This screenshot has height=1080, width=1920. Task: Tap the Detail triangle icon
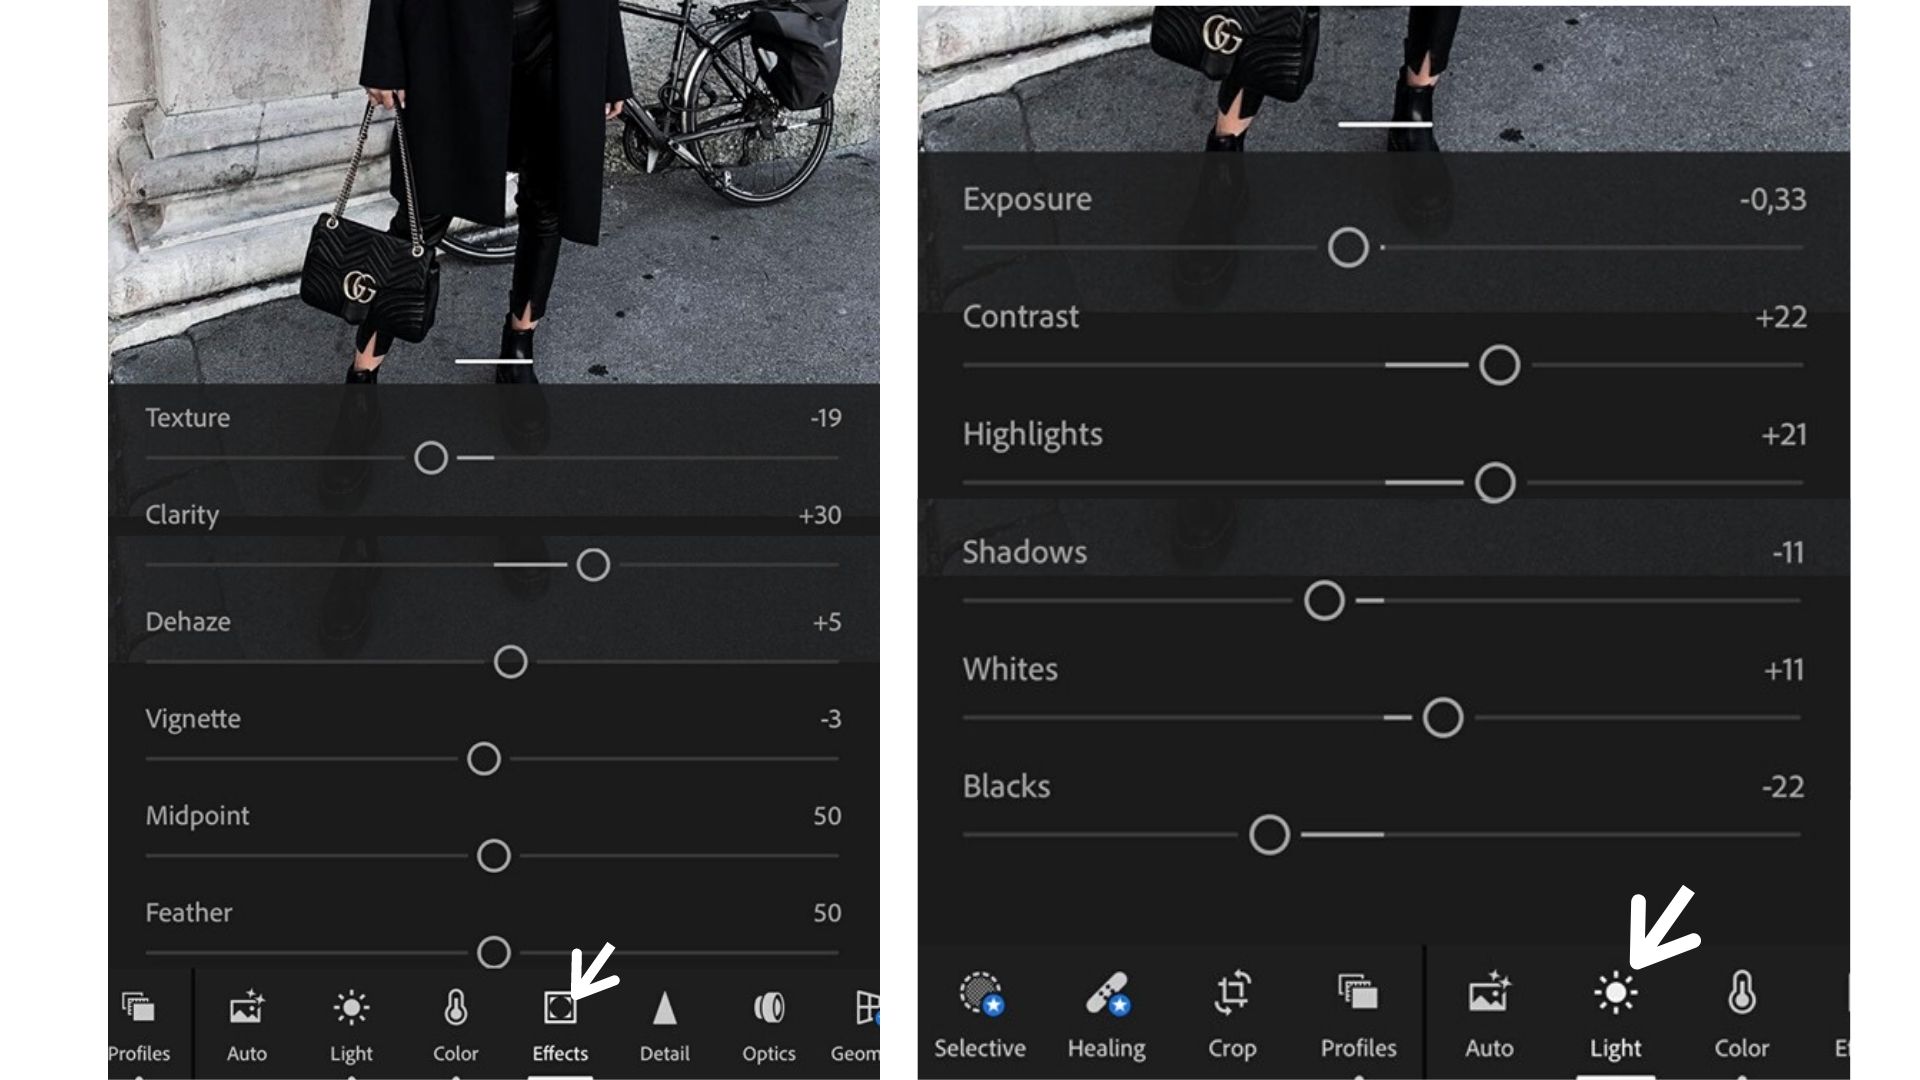pos(664,1008)
